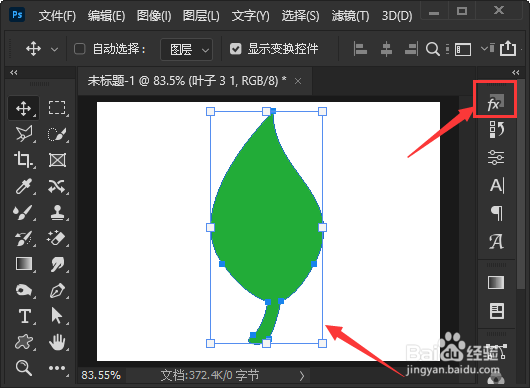Select the Magic Eraser tool

coord(57,238)
